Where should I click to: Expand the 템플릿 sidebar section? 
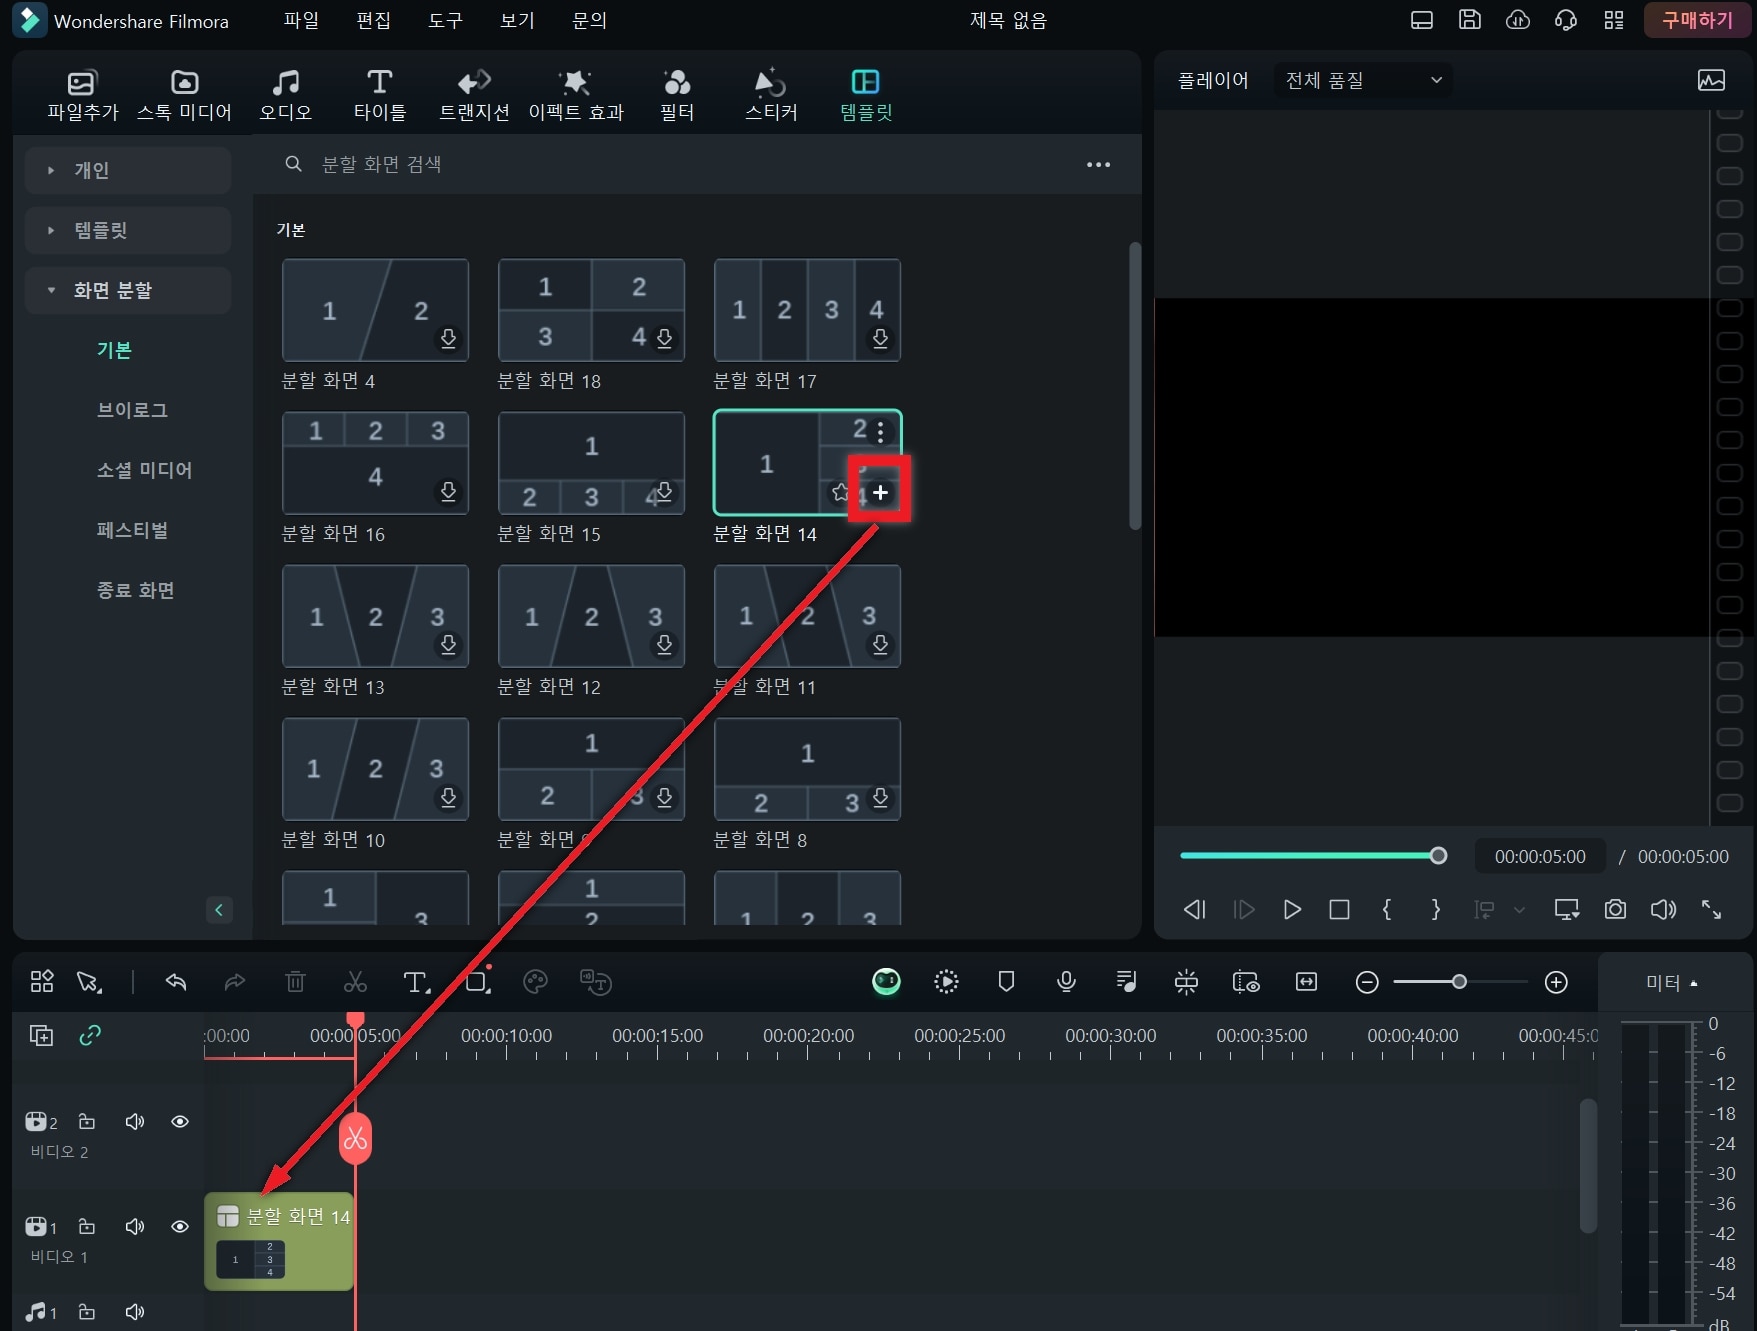[128, 230]
